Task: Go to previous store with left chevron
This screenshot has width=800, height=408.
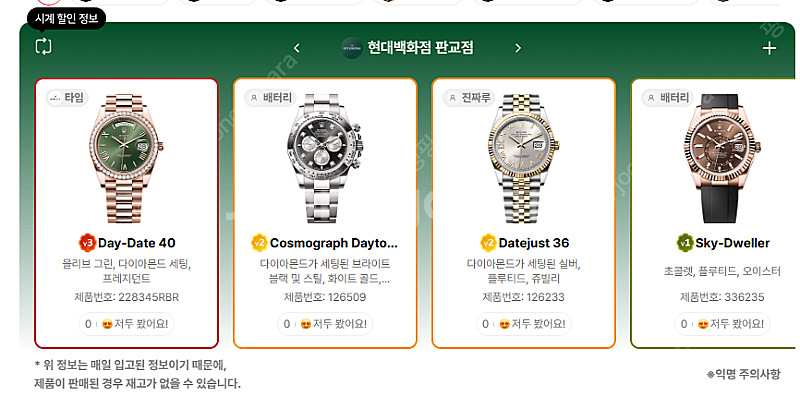Action: point(296,48)
